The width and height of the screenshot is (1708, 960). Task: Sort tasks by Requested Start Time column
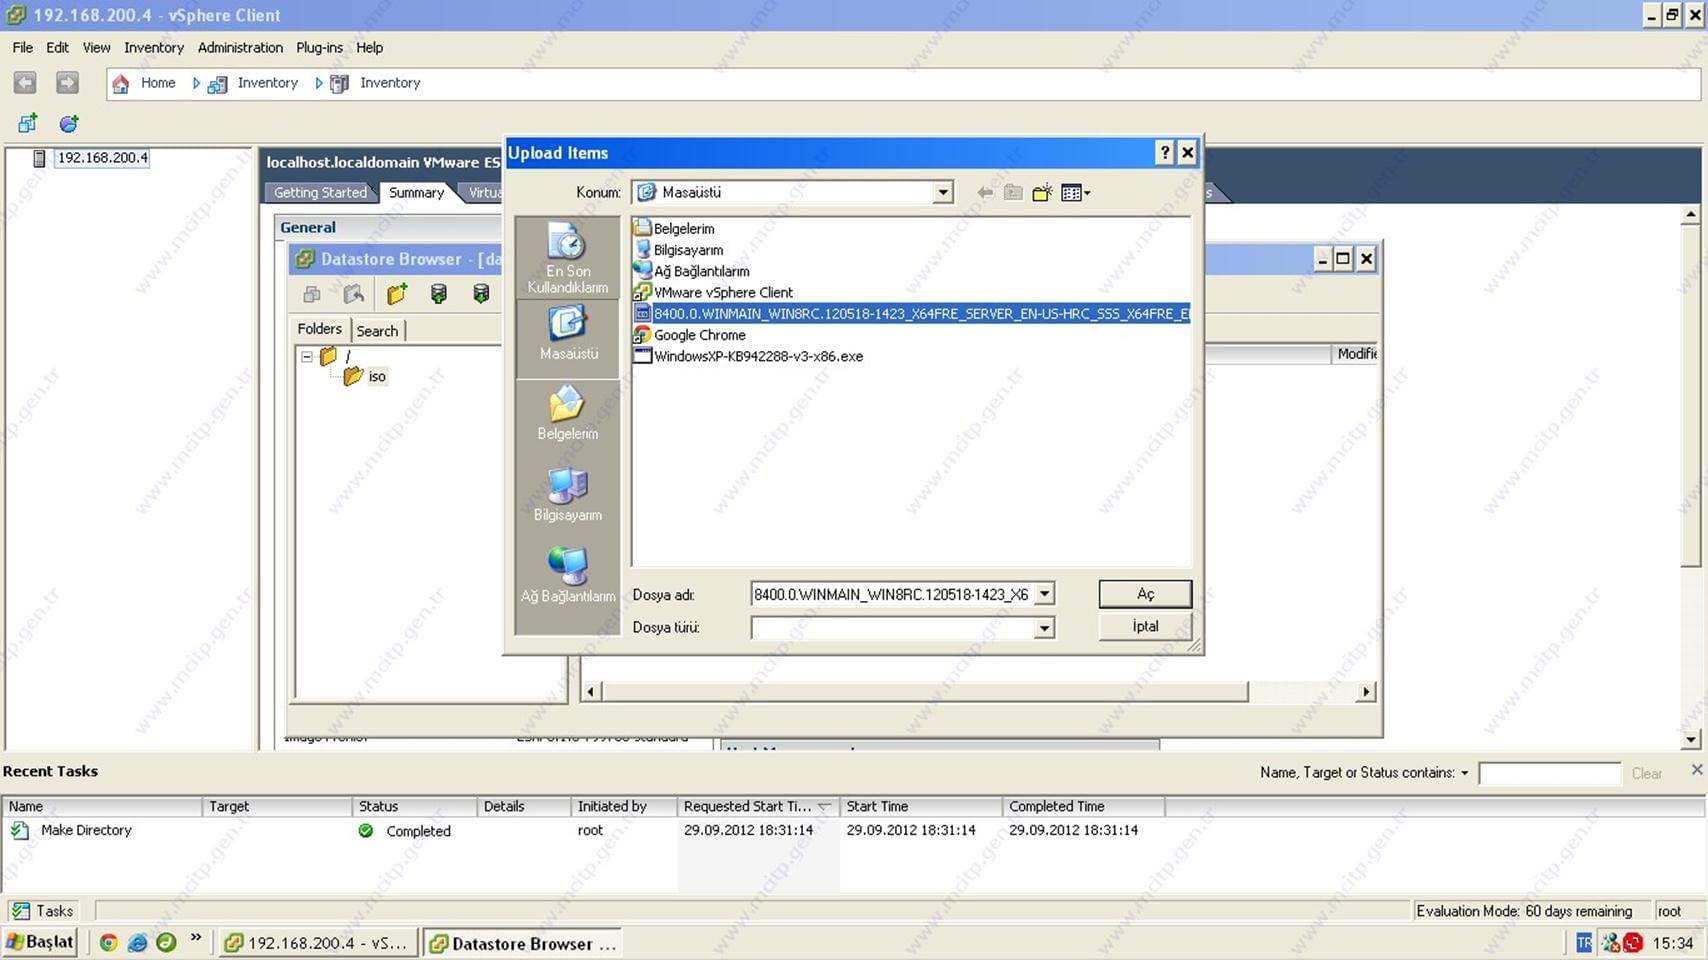(x=758, y=806)
